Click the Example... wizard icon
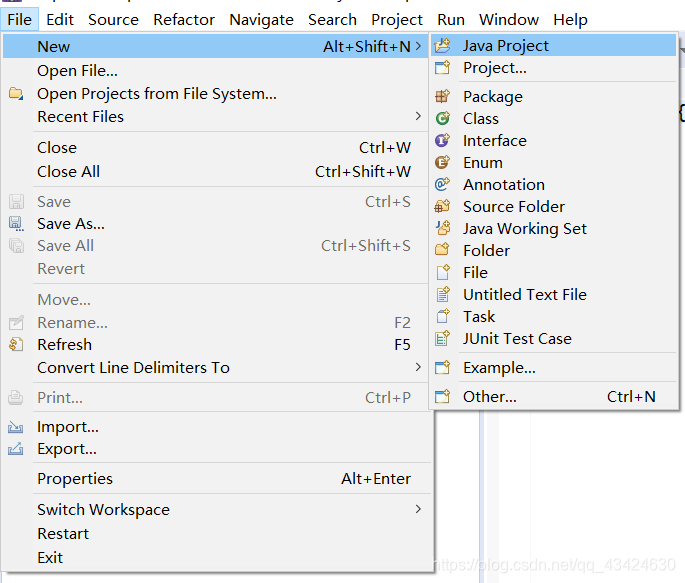 (x=443, y=367)
